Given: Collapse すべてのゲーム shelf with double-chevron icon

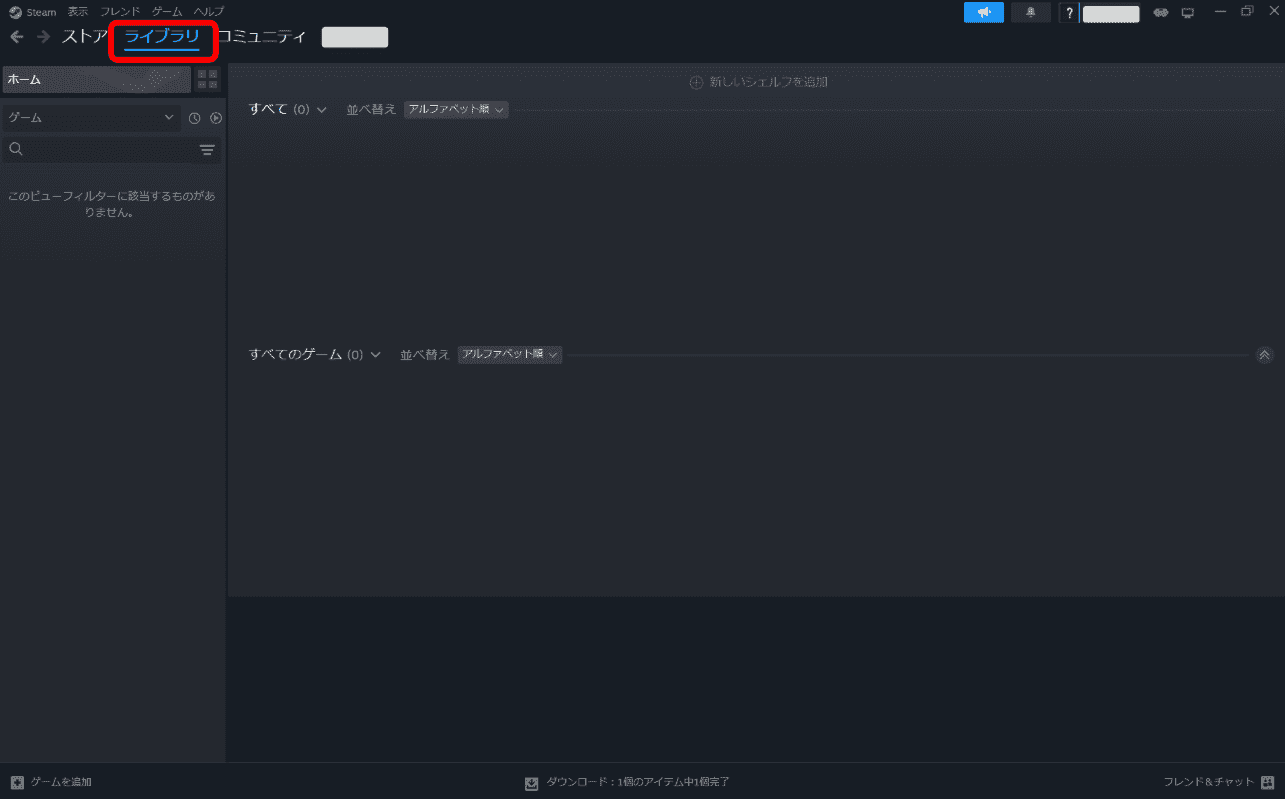Looking at the screenshot, I should tap(1264, 354).
